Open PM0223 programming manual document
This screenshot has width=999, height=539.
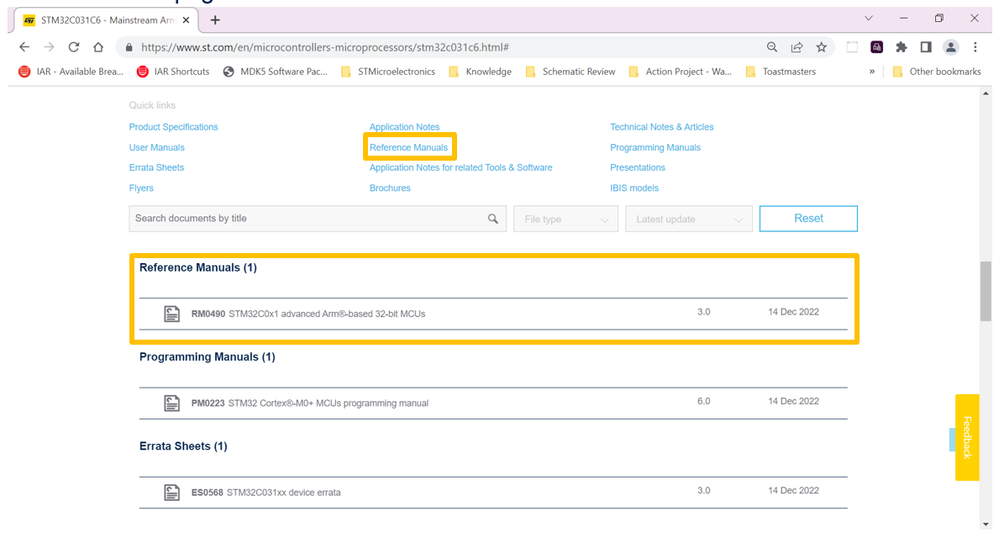click(x=310, y=403)
